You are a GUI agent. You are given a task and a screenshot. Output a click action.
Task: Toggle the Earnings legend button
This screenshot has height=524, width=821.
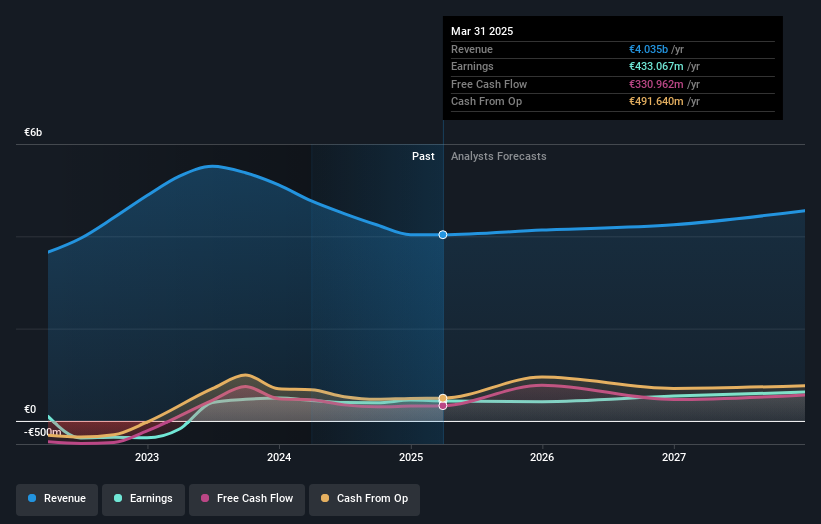(x=143, y=498)
